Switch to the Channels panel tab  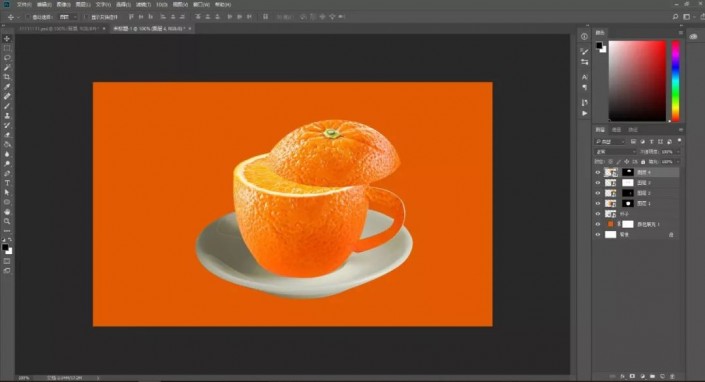click(616, 129)
